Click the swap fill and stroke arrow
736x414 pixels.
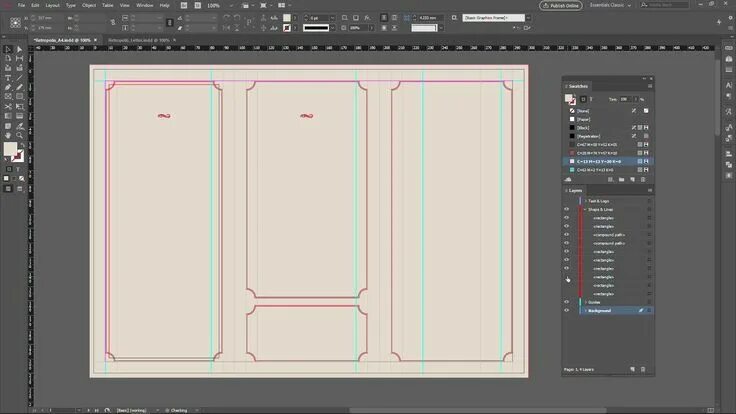(22, 145)
